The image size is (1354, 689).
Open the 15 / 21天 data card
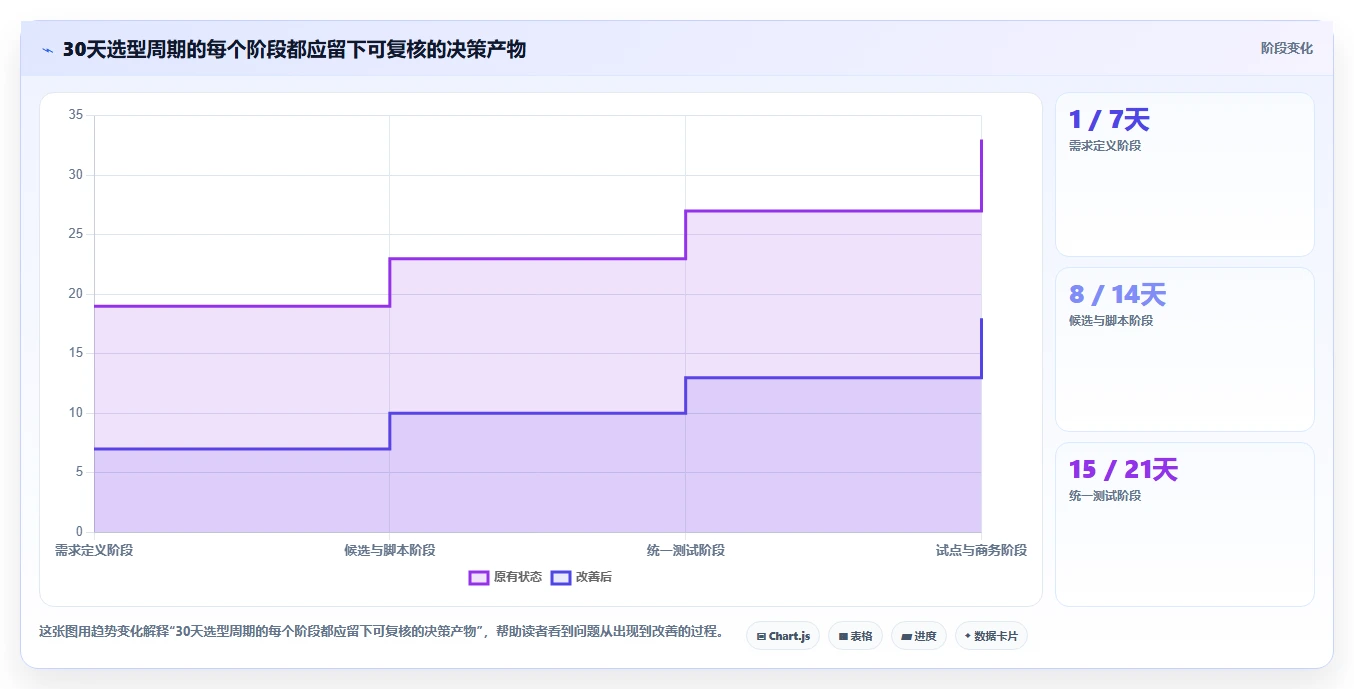[x=1185, y=525]
